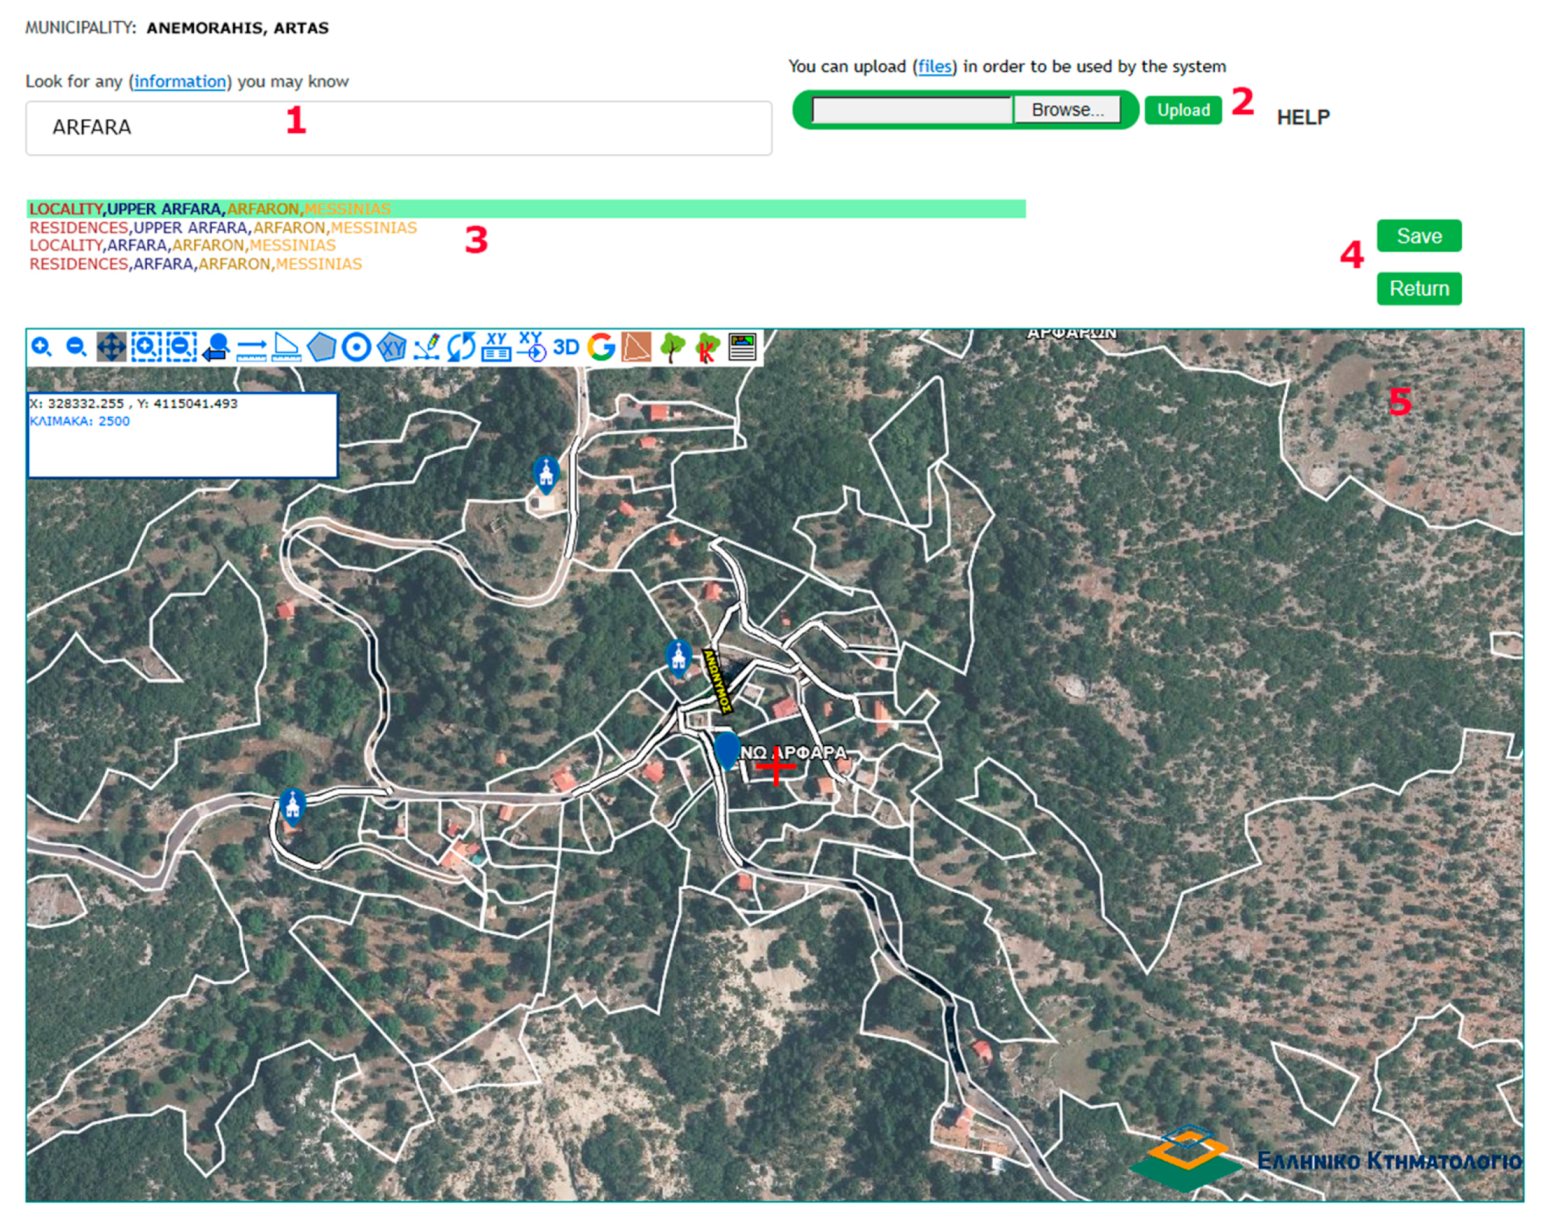
Task: Open the legend panel icon
Action: [x=742, y=347]
